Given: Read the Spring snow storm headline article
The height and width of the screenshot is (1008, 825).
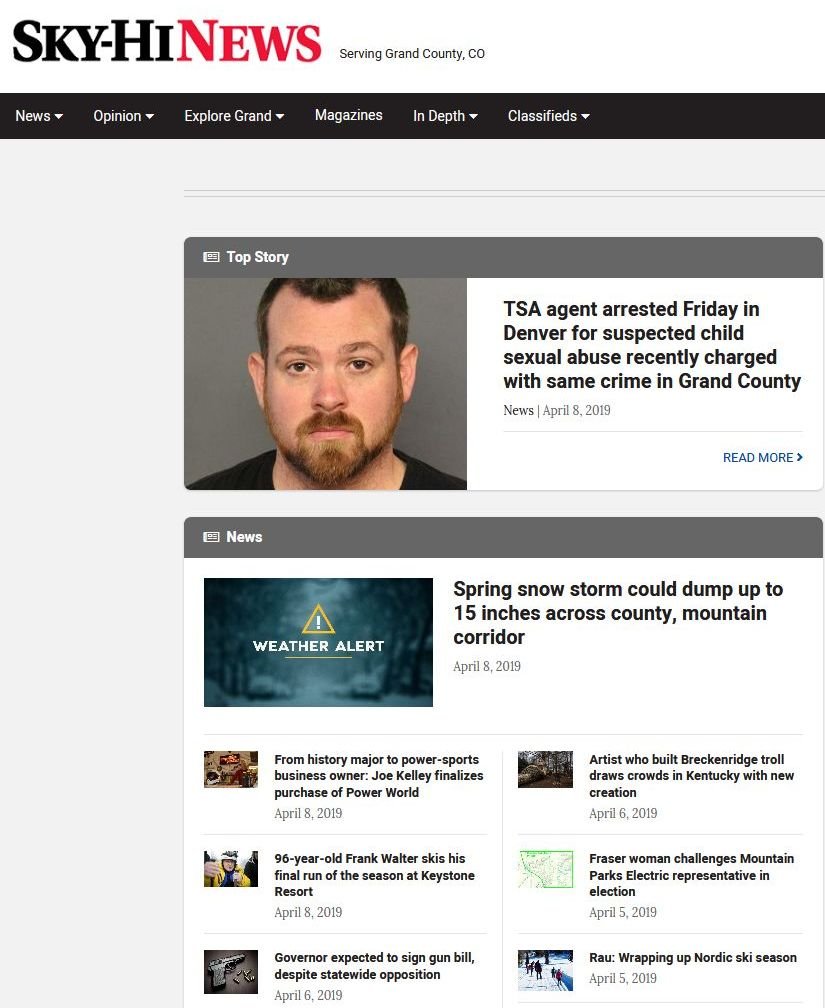Looking at the screenshot, I should 617,613.
